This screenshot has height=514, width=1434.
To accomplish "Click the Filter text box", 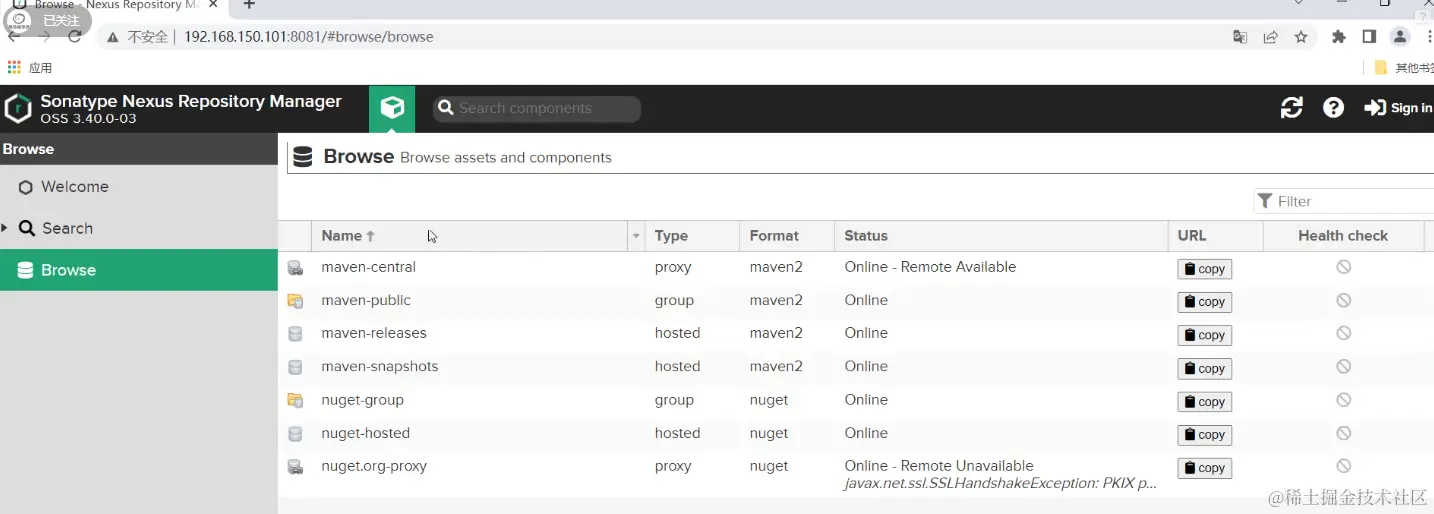I will tap(1350, 201).
